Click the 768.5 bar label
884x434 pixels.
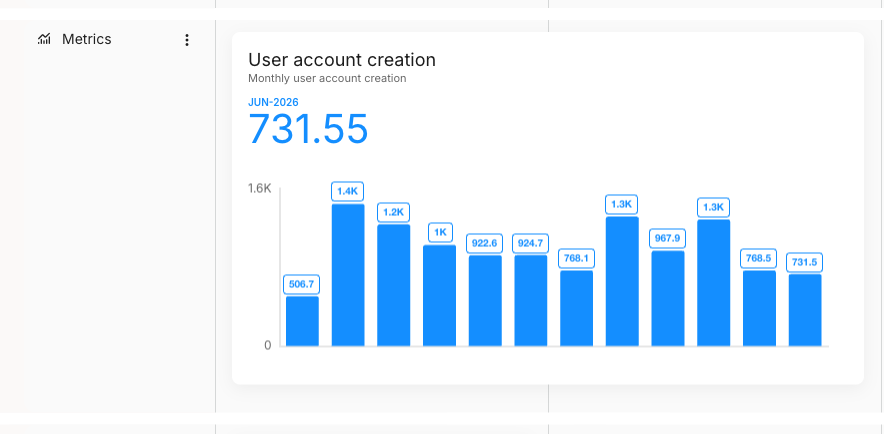pyautogui.click(x=758, y=259)
